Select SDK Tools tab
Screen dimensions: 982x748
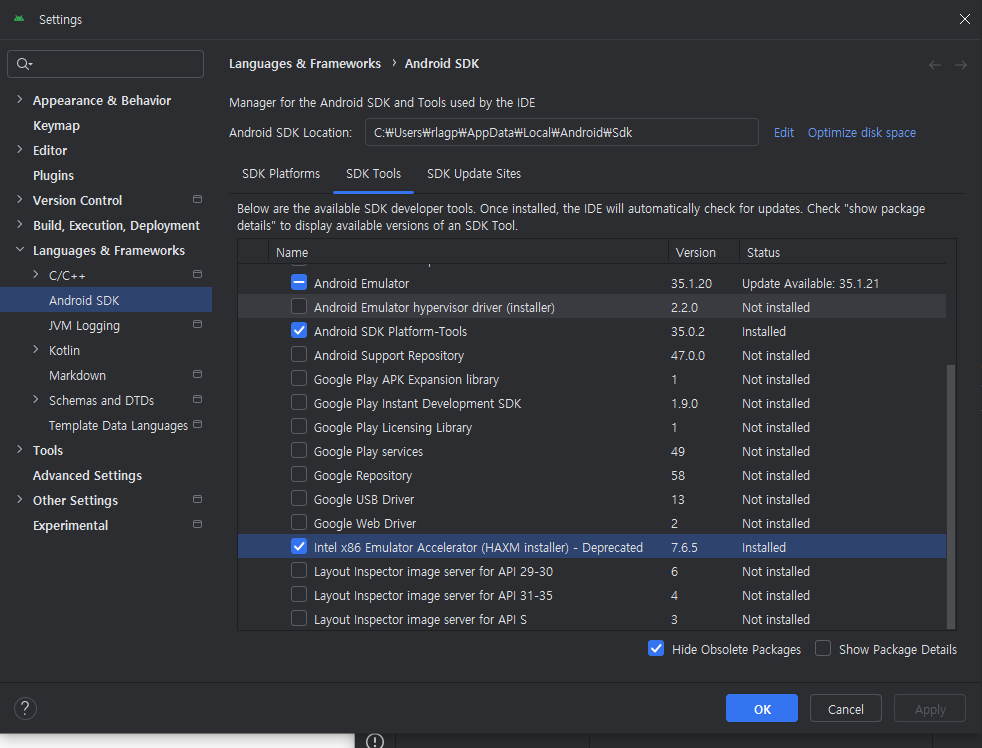[373, 174]
